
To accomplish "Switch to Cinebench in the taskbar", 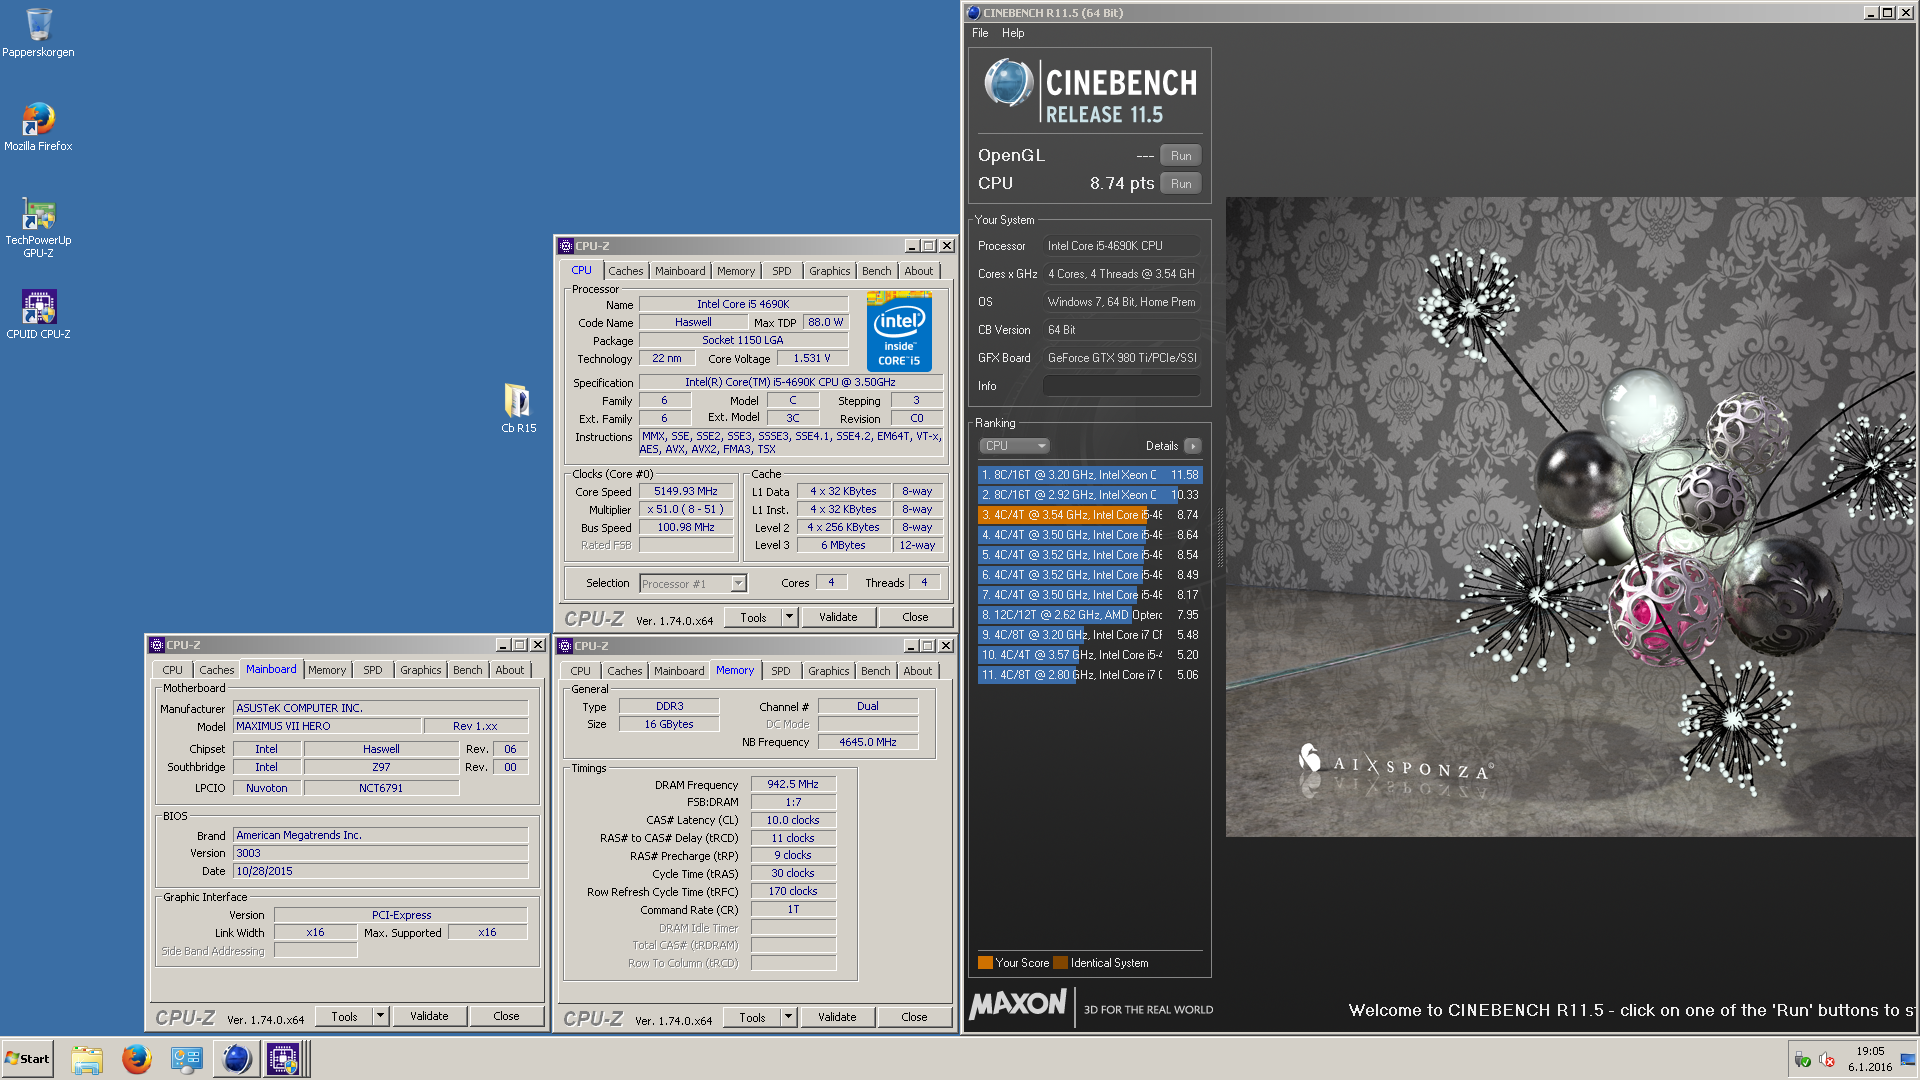I will tap(237, 1059).
